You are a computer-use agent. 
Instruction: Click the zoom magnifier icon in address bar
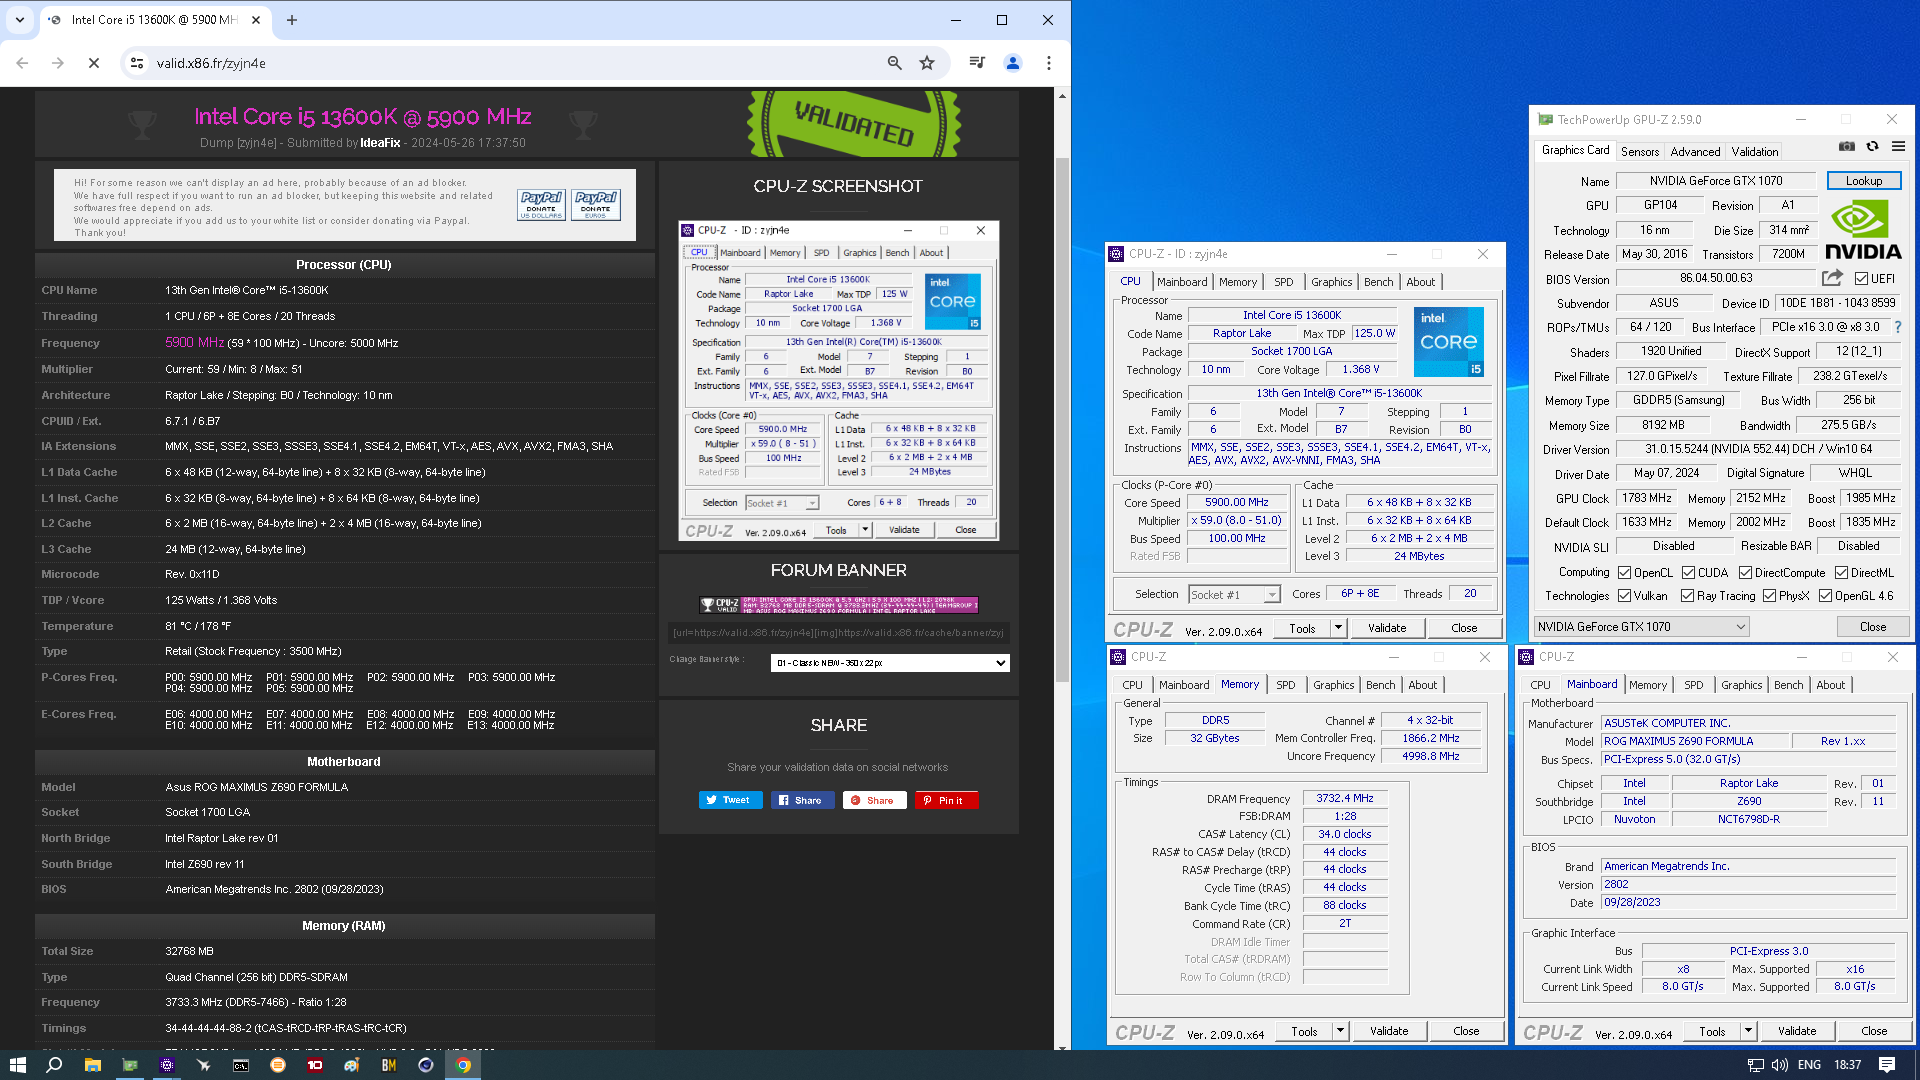895,63
